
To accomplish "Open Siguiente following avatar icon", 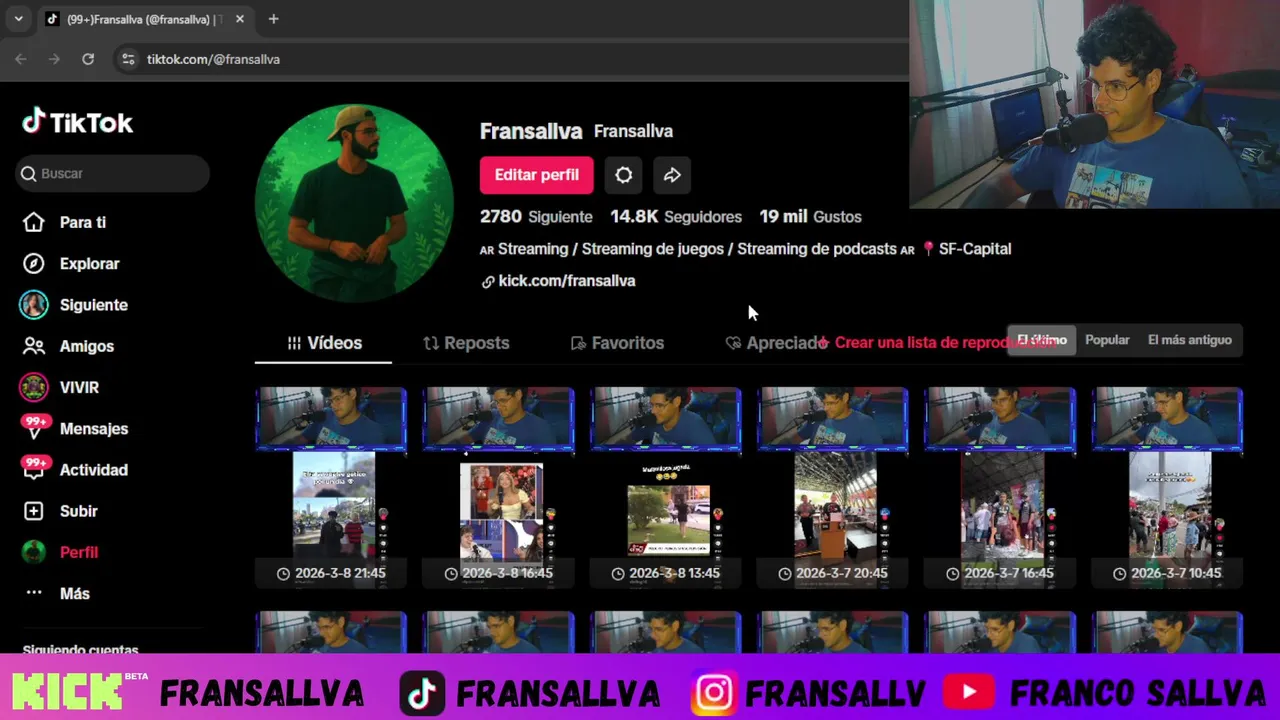I will tap(34, 305).
